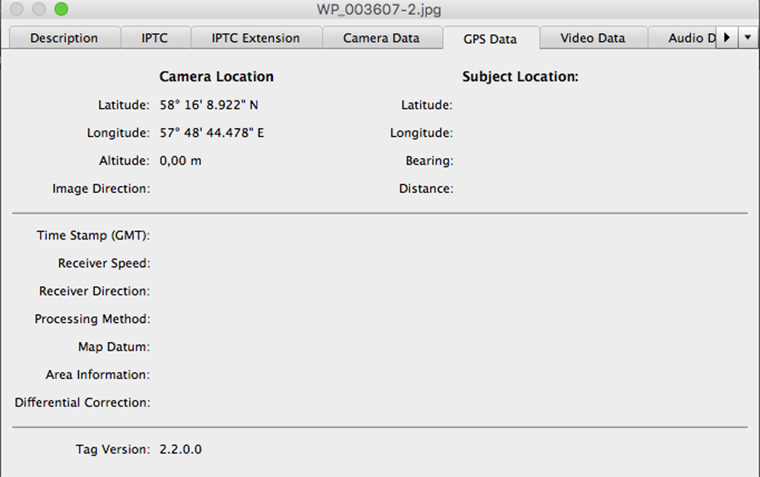Open the Video Data tab
This screenshot has height=477, width=760.
[x=592, y=38]
